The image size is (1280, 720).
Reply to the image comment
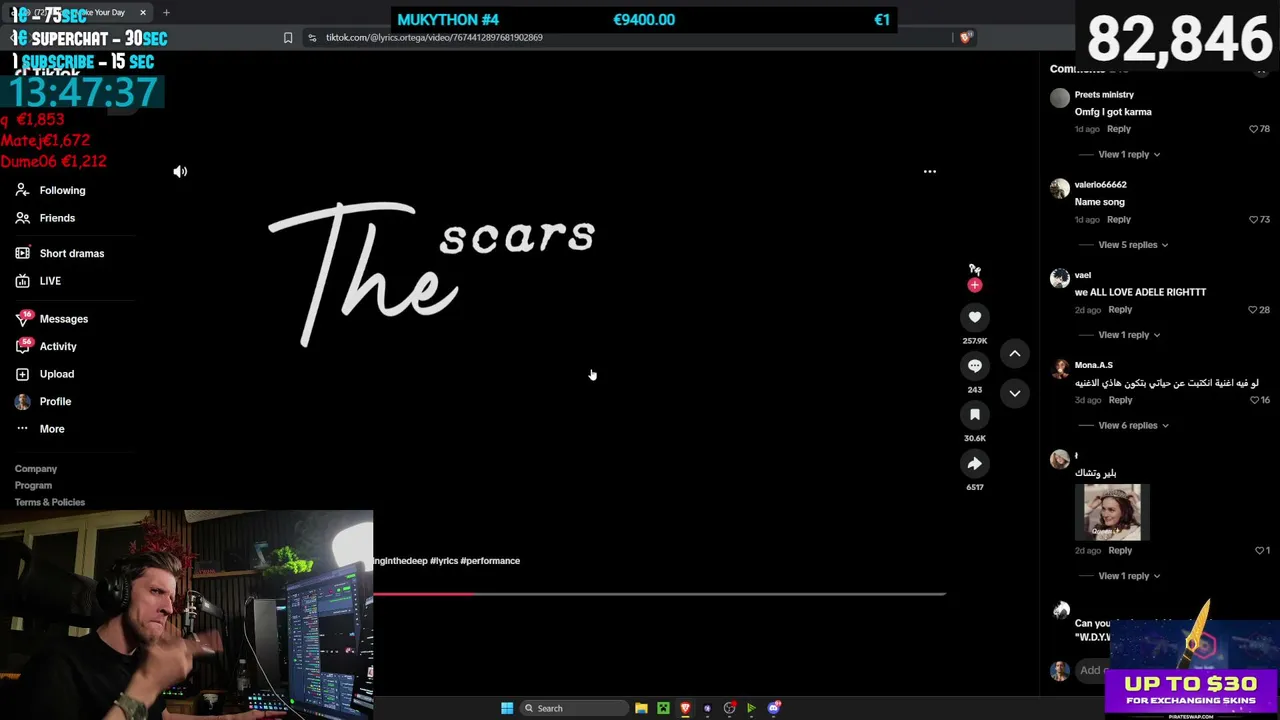pyautogui.click(x=1120, y=550)
